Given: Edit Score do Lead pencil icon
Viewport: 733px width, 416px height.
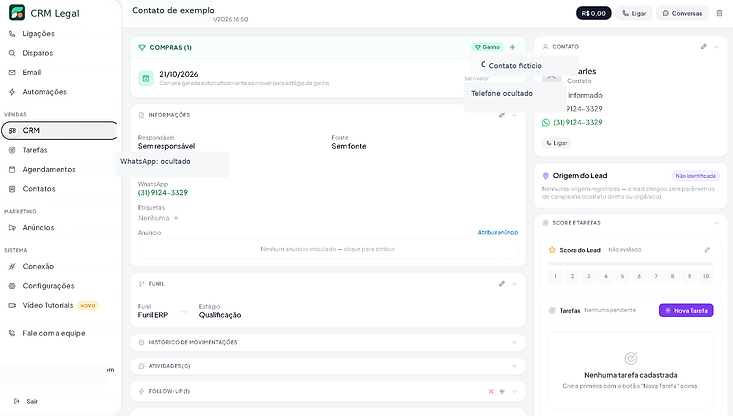Looking at the screenshot, I should 707,250.
